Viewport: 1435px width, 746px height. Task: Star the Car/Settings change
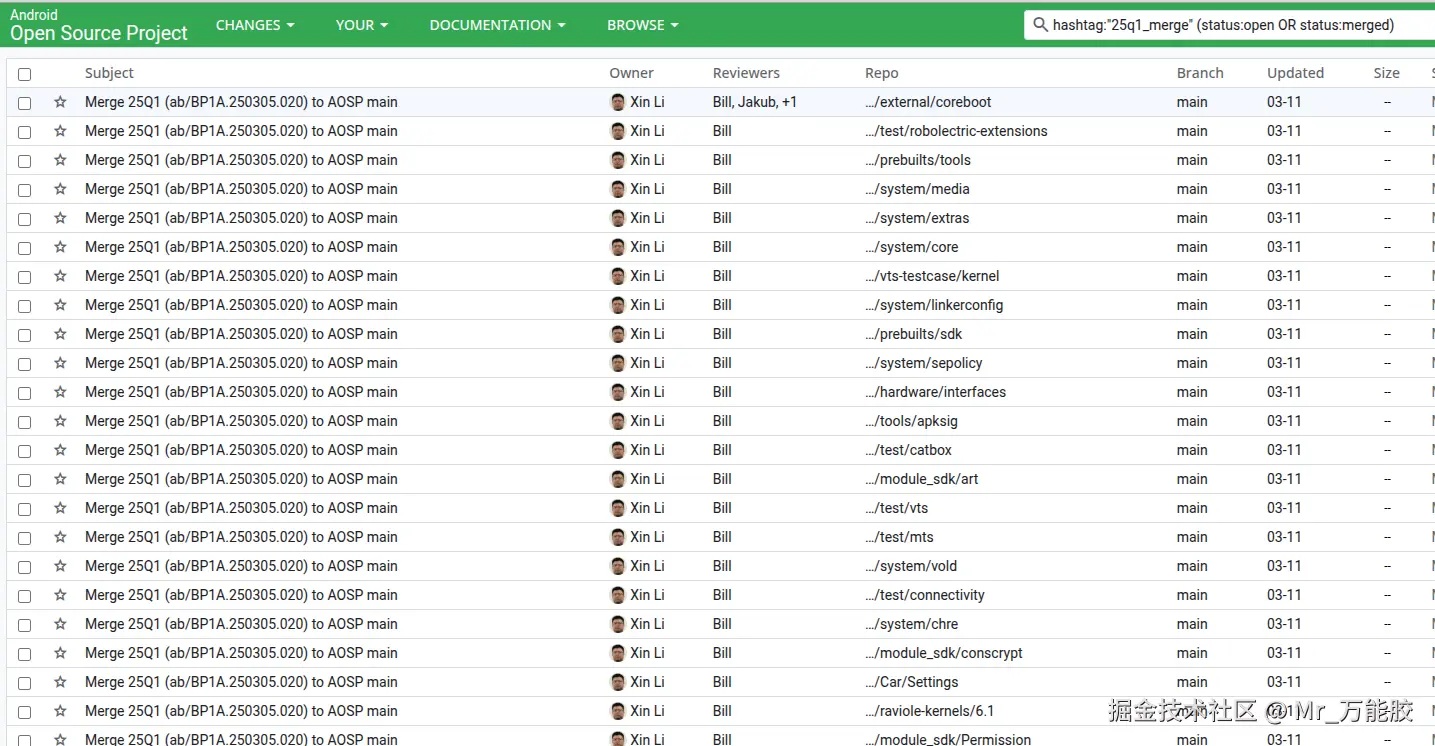click(x=60, y=682)
